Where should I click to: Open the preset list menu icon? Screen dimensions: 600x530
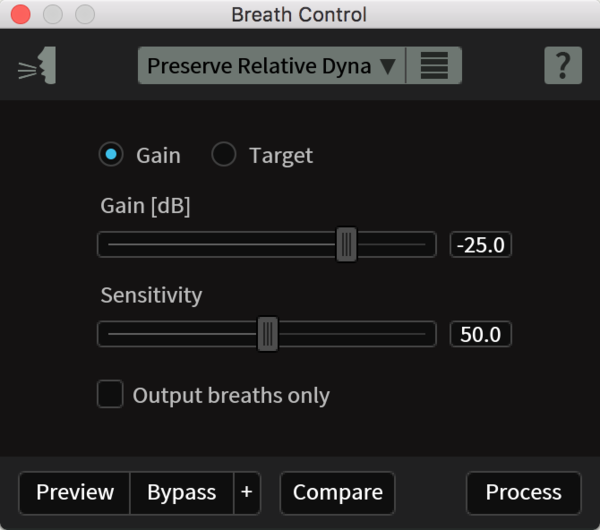click(434, 66)
